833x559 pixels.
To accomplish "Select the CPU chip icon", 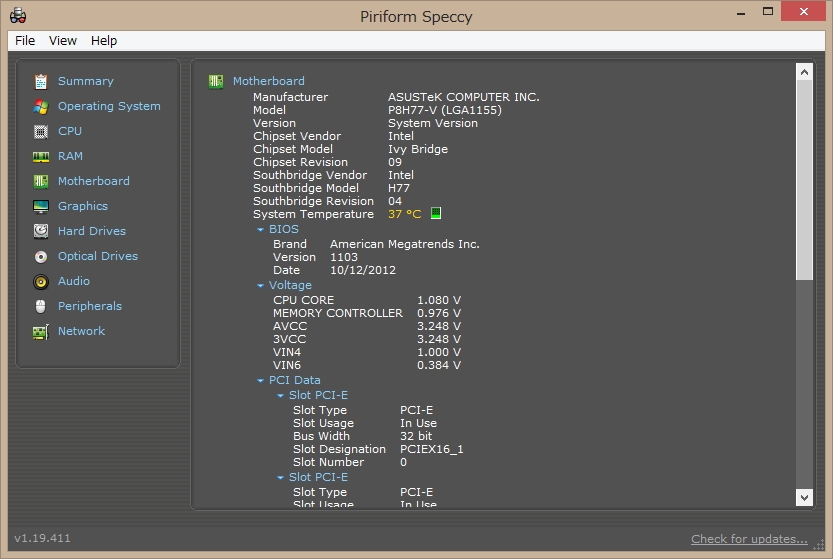I will point(41,131).
